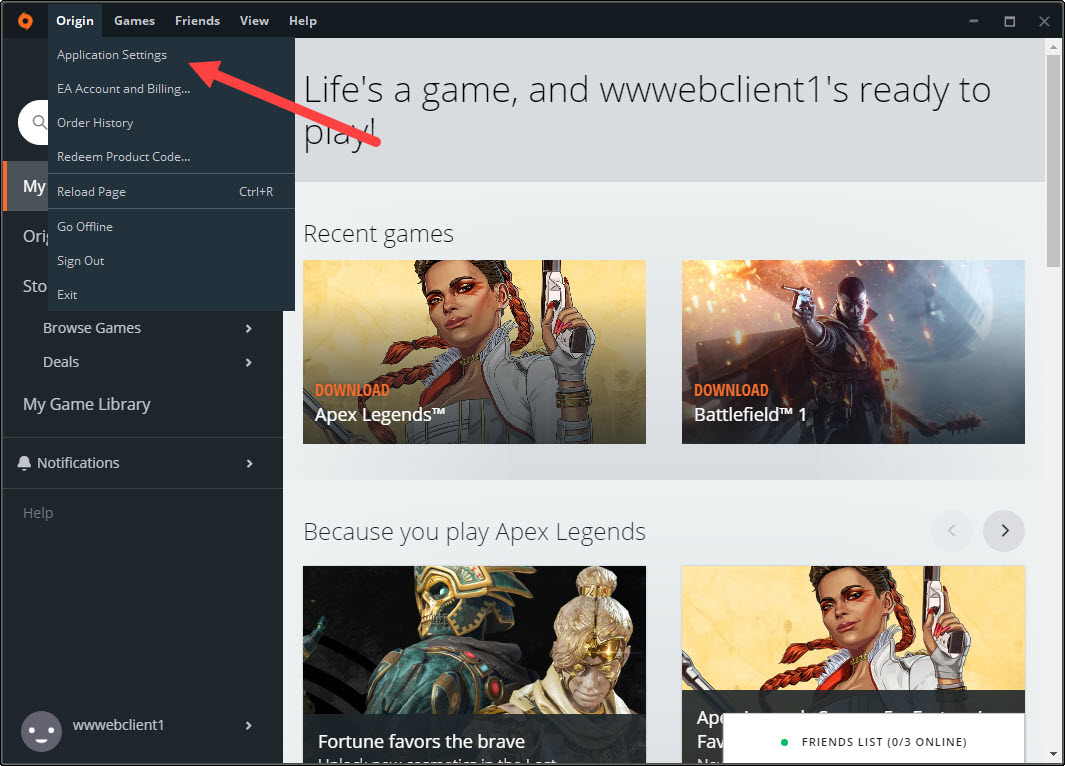Expand the Notifications flyout
Image resolution: width=1065 pixels, height=766 pixels.
[x=249, y=463]
